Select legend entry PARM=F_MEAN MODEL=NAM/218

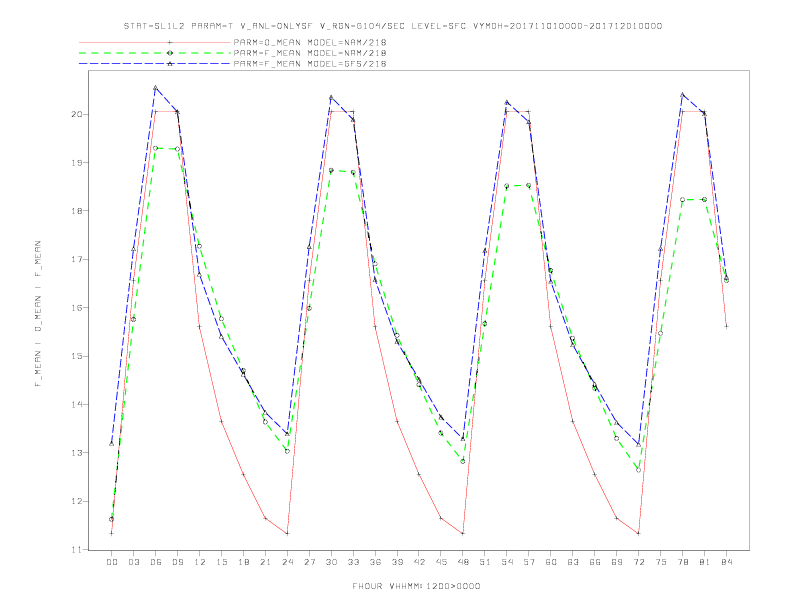click(x=310, y=53)
